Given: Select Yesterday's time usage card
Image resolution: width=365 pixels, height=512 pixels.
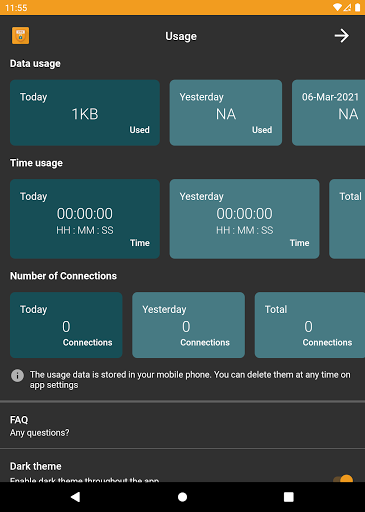Looking at the screenshot, I should click(x=244, y=219).
